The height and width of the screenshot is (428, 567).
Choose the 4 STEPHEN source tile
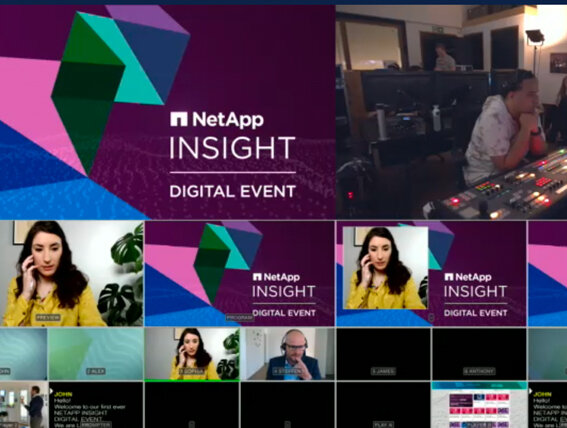click(x=288, y=354)
